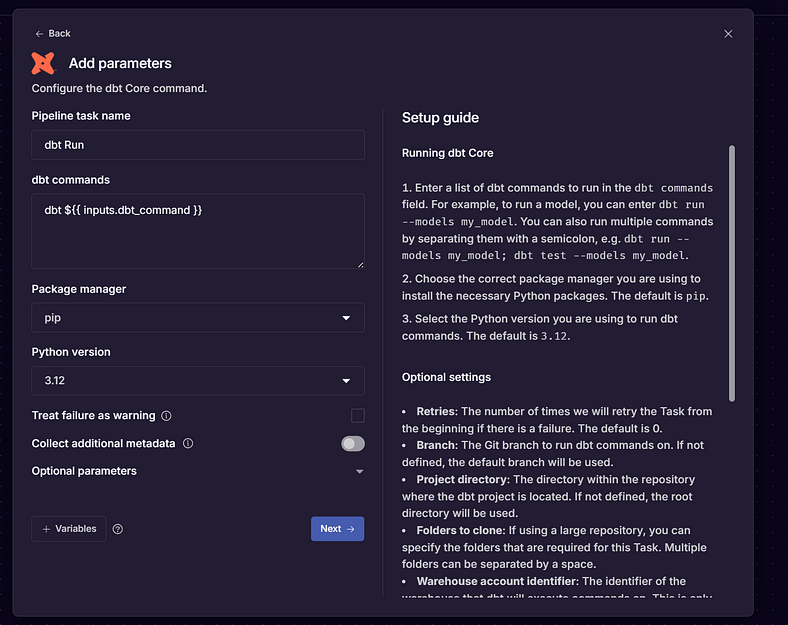This screenshot has width=788, height=625.
Task: Enable Collect additional metadata toggle
Action: pos(353,444)
